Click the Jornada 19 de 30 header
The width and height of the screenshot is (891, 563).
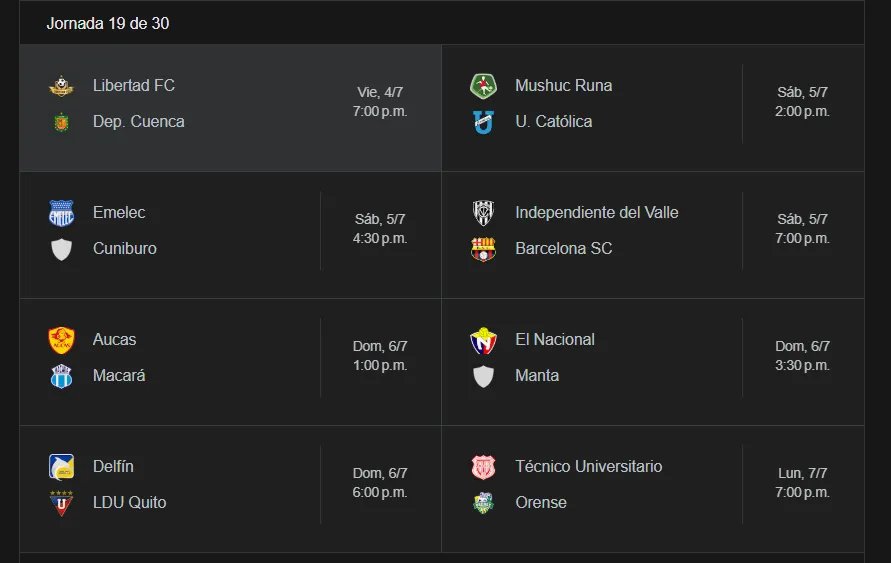[108, 23]
